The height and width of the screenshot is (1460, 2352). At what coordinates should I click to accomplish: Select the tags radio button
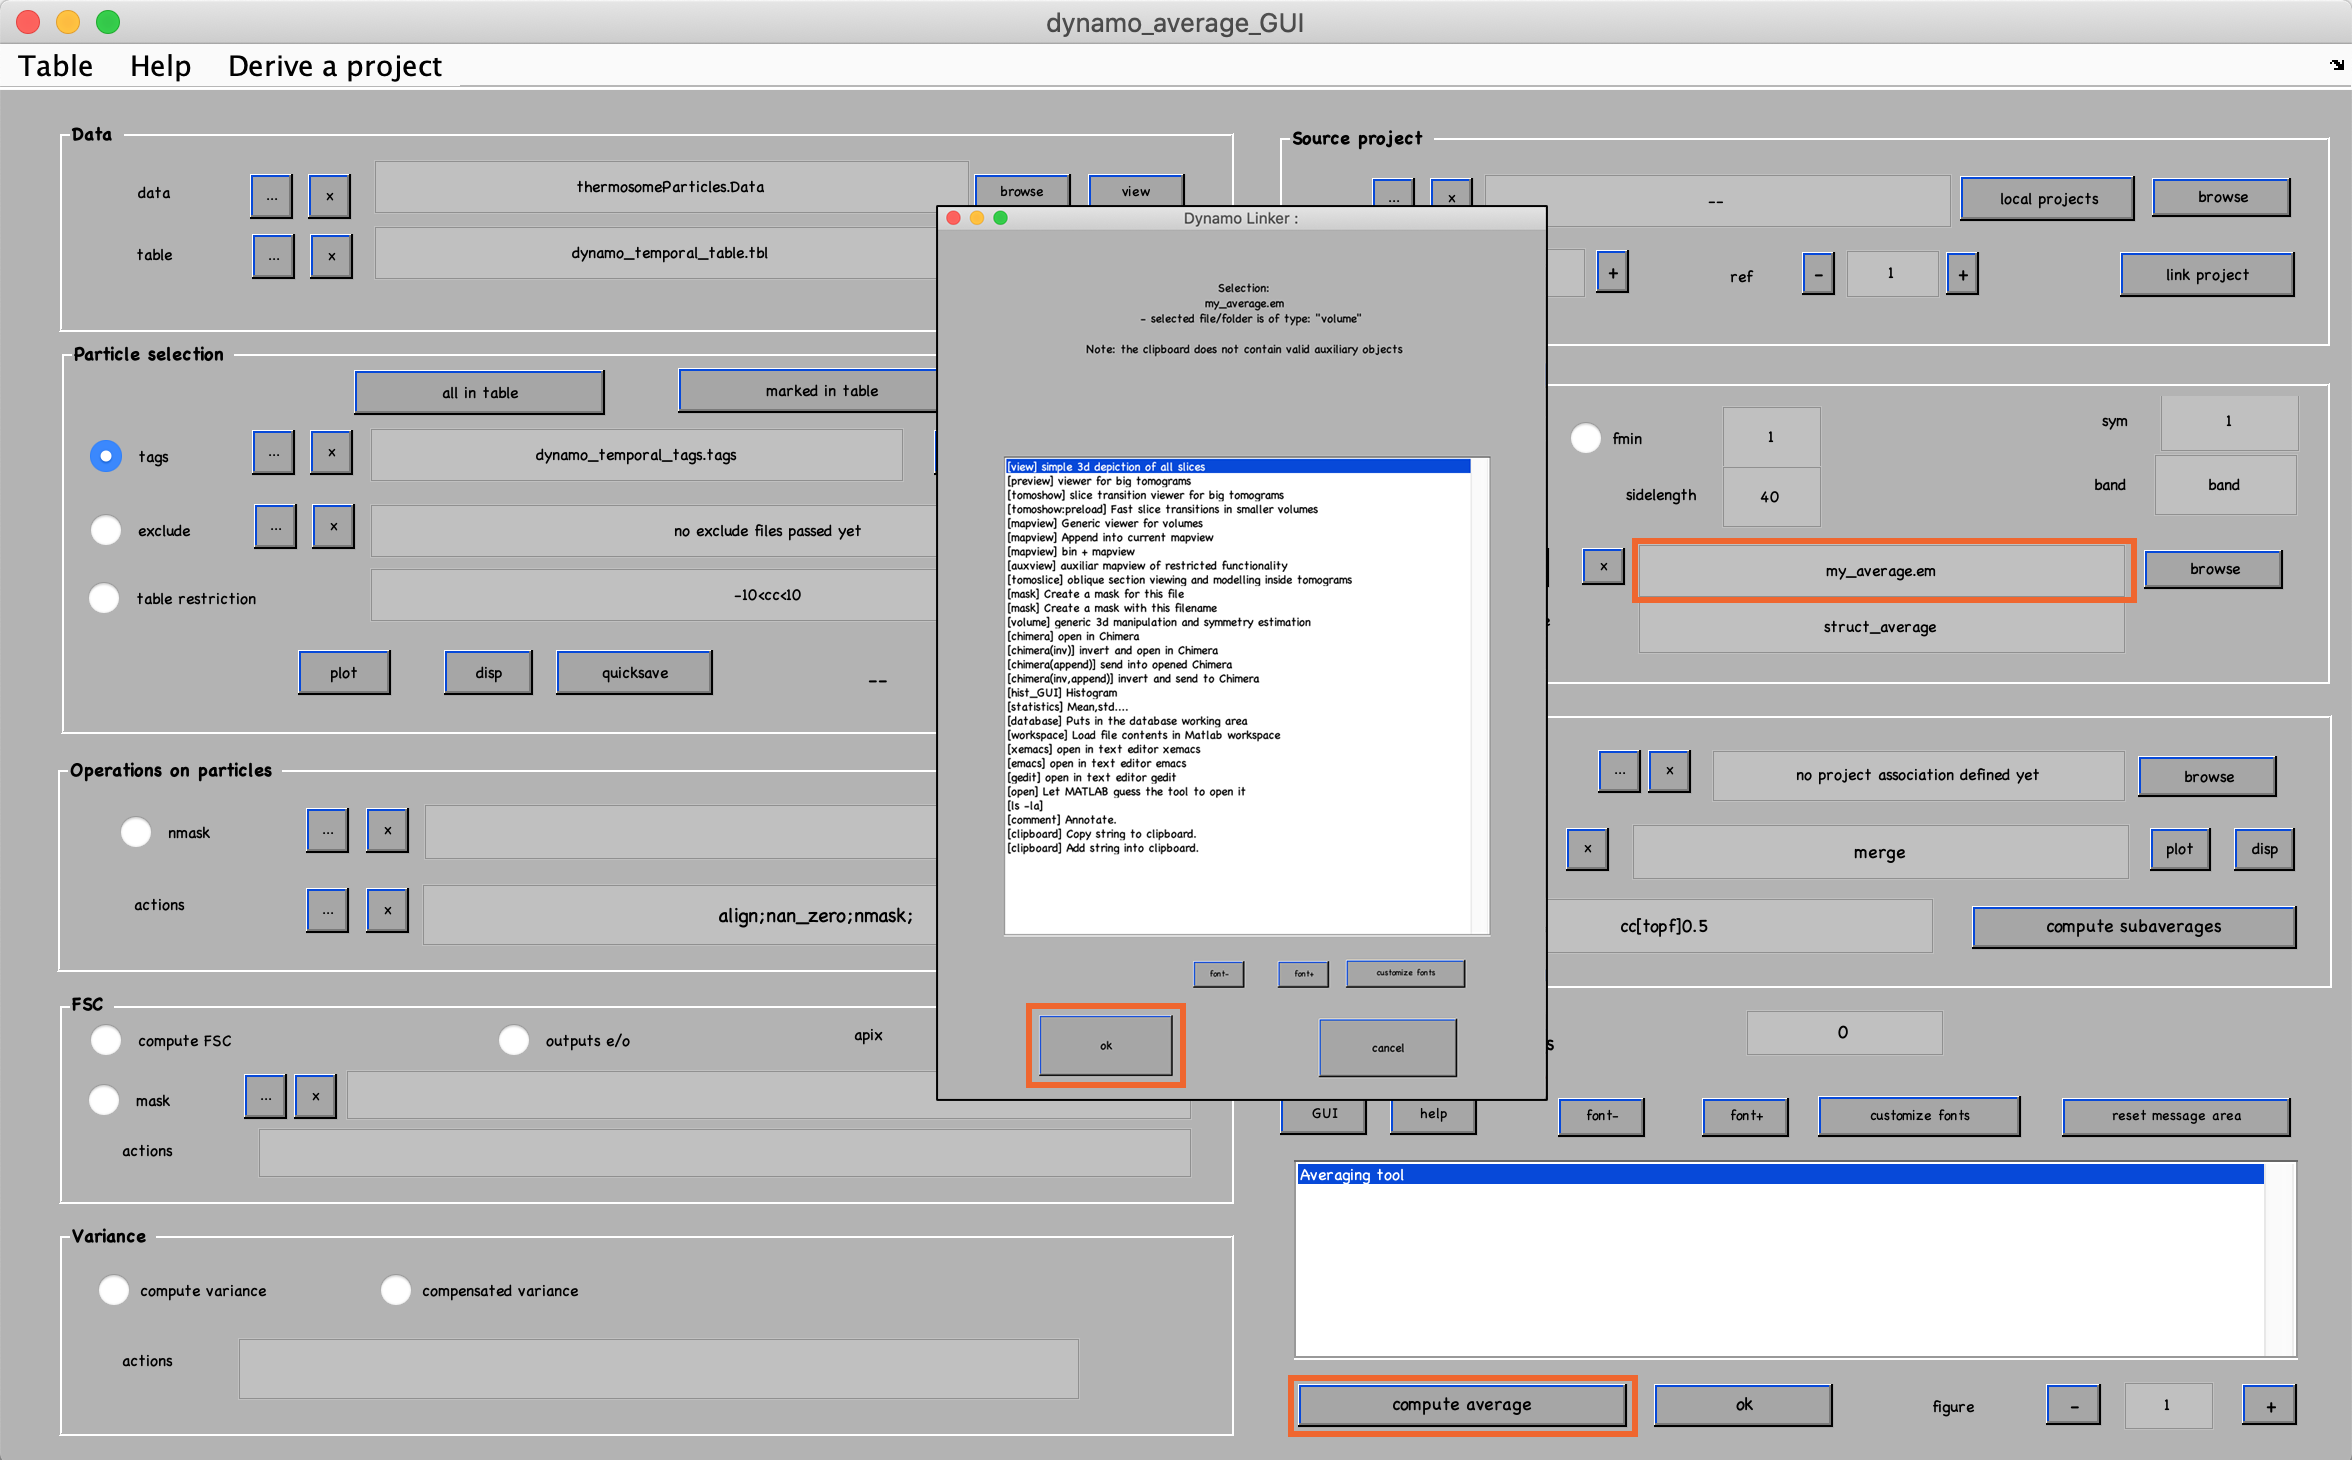coord(106,456)
